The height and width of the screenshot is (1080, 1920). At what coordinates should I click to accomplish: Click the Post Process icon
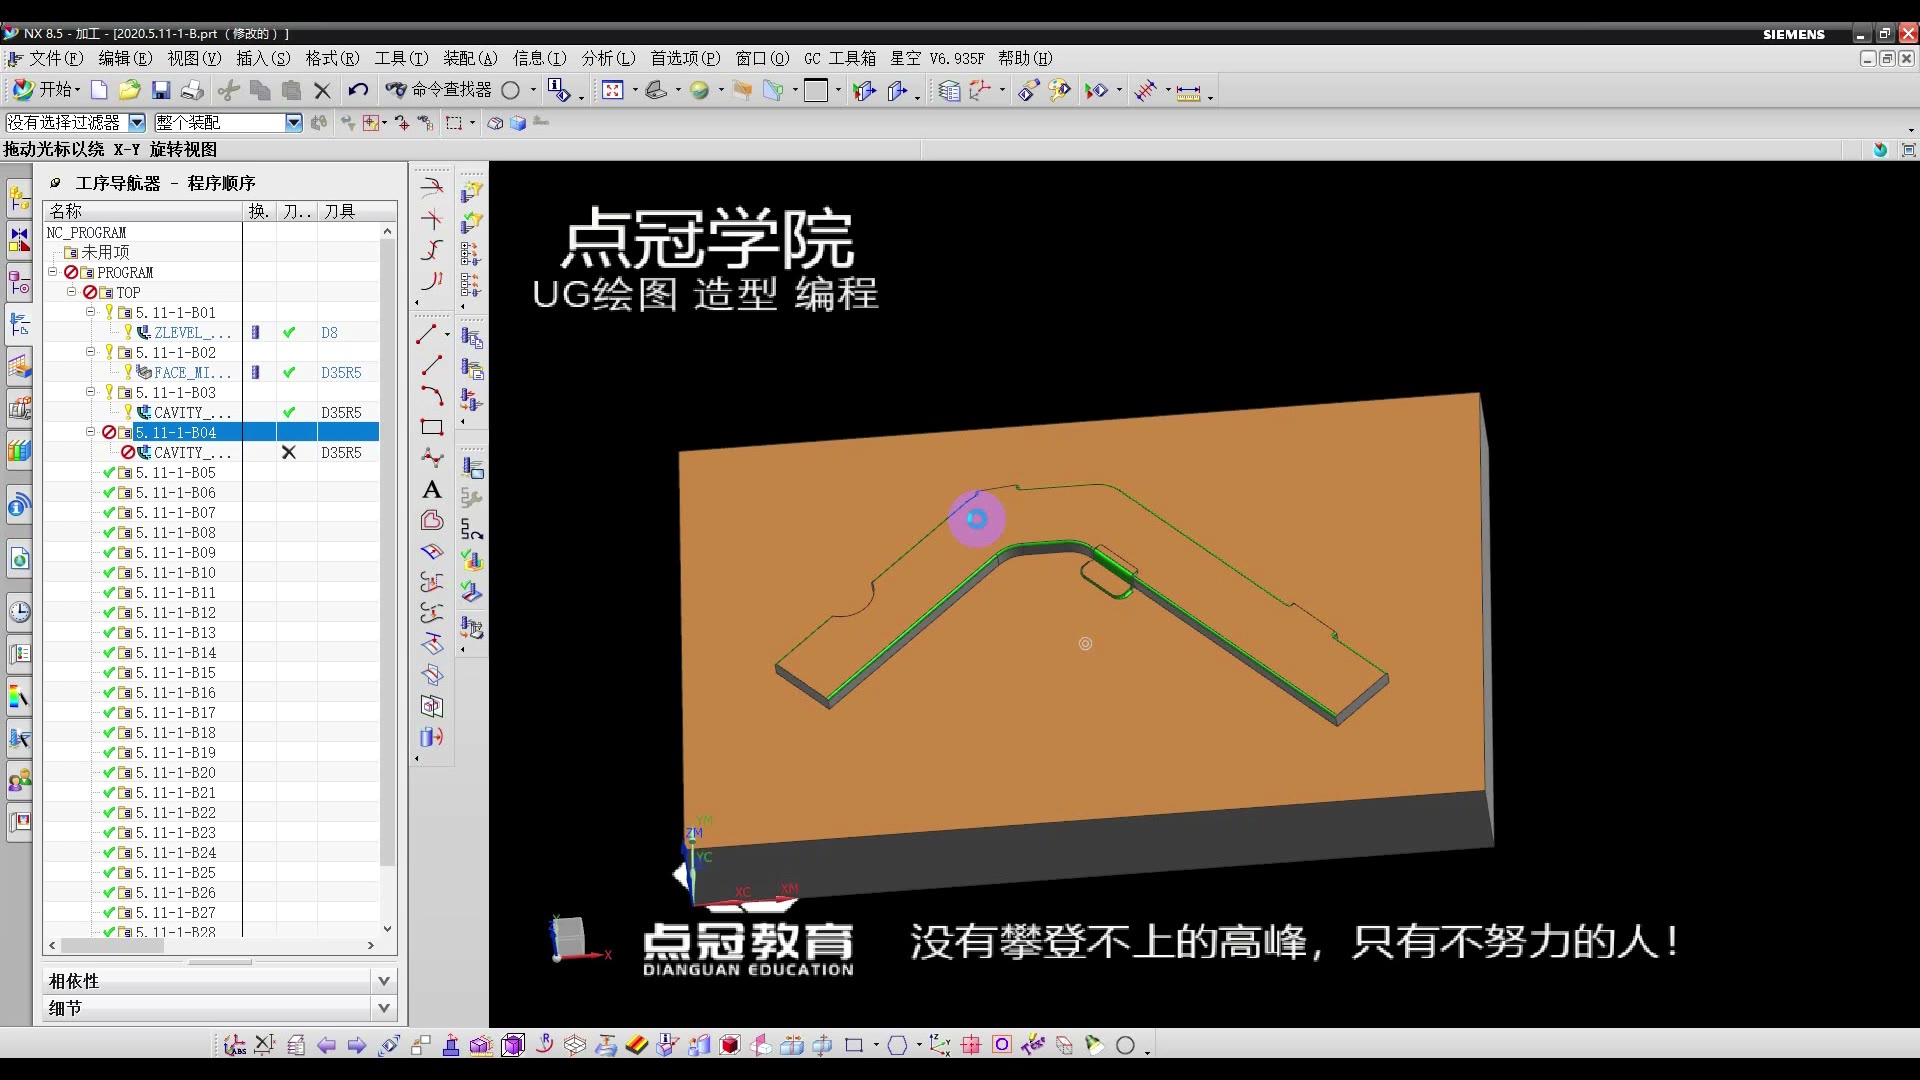tap(471, 628)
